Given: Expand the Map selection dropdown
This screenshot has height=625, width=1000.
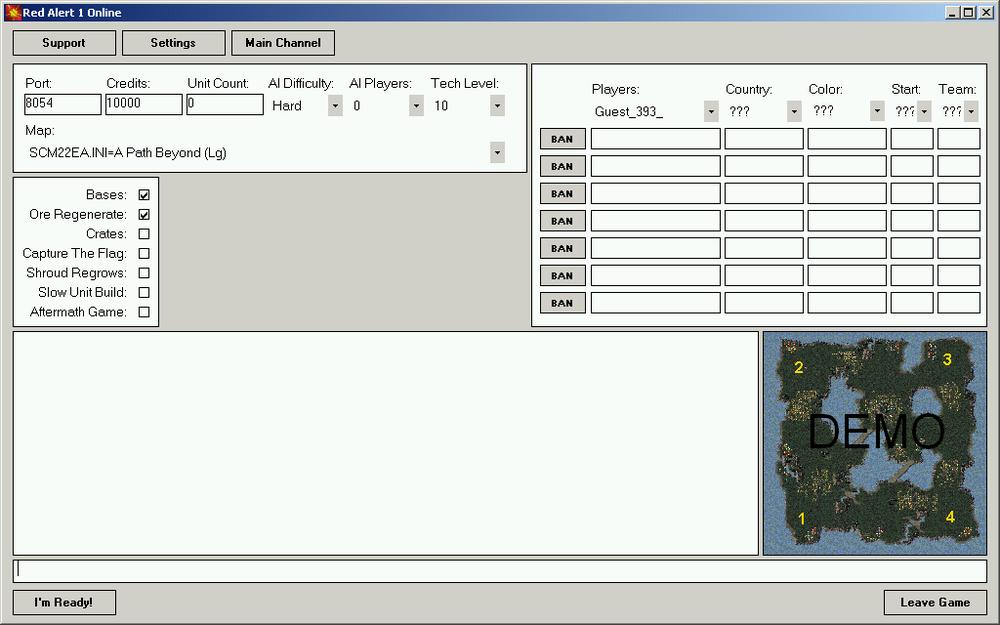Looking at the screenshot, I should click(497, 152).
